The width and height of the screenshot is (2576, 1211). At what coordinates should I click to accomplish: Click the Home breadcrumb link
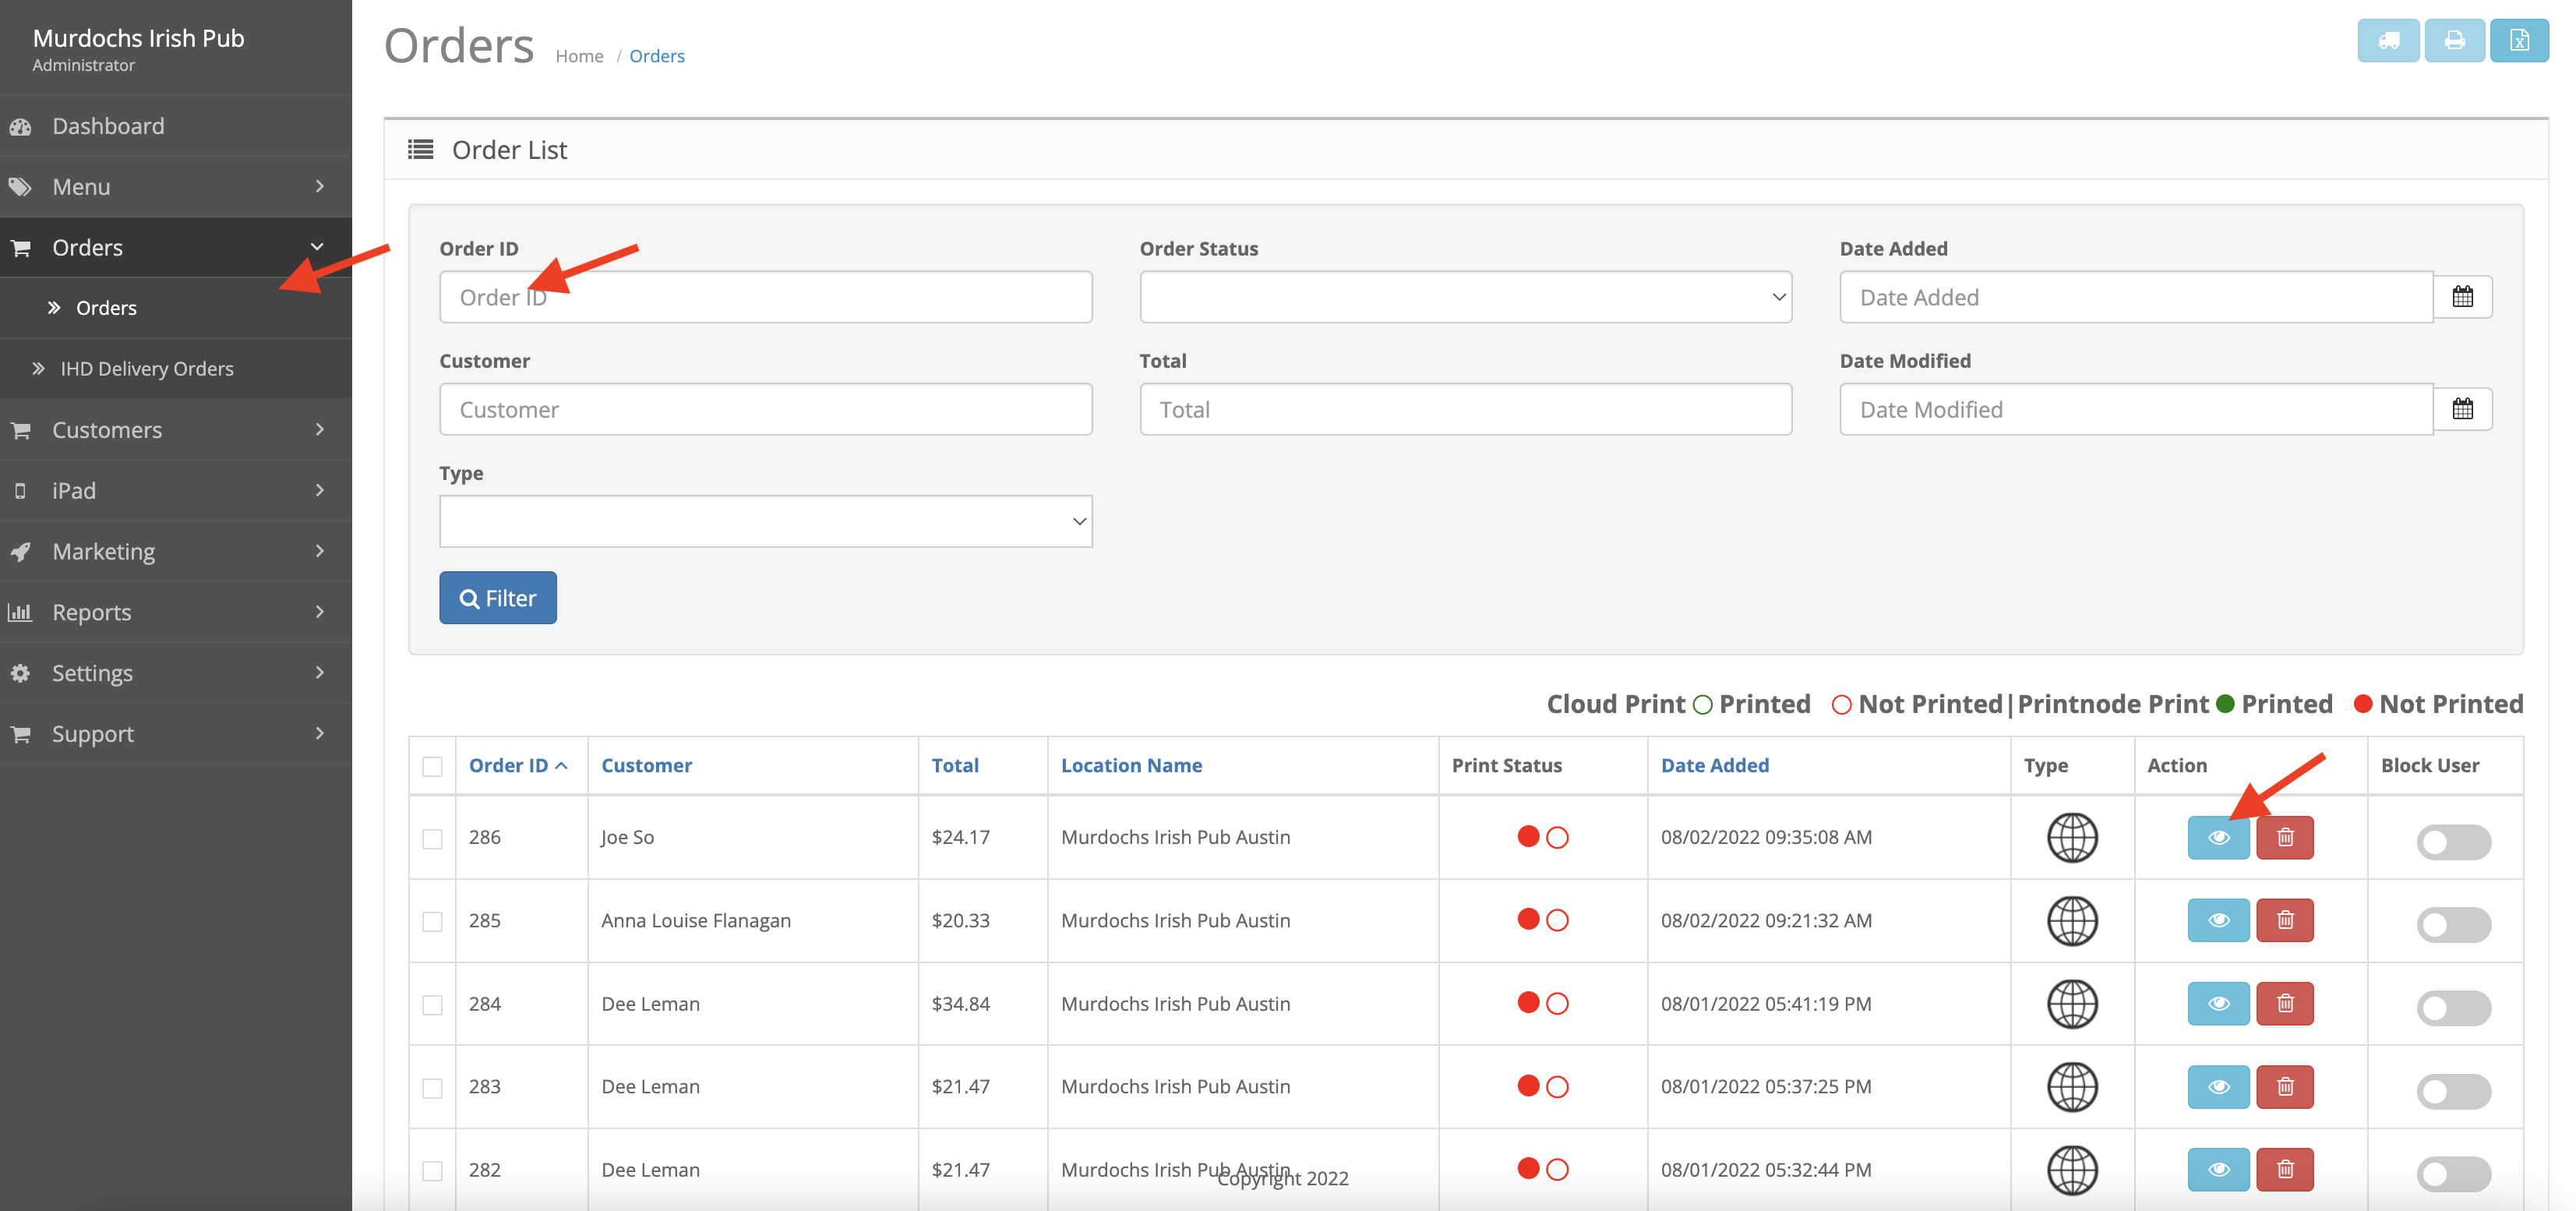point(579,55)
